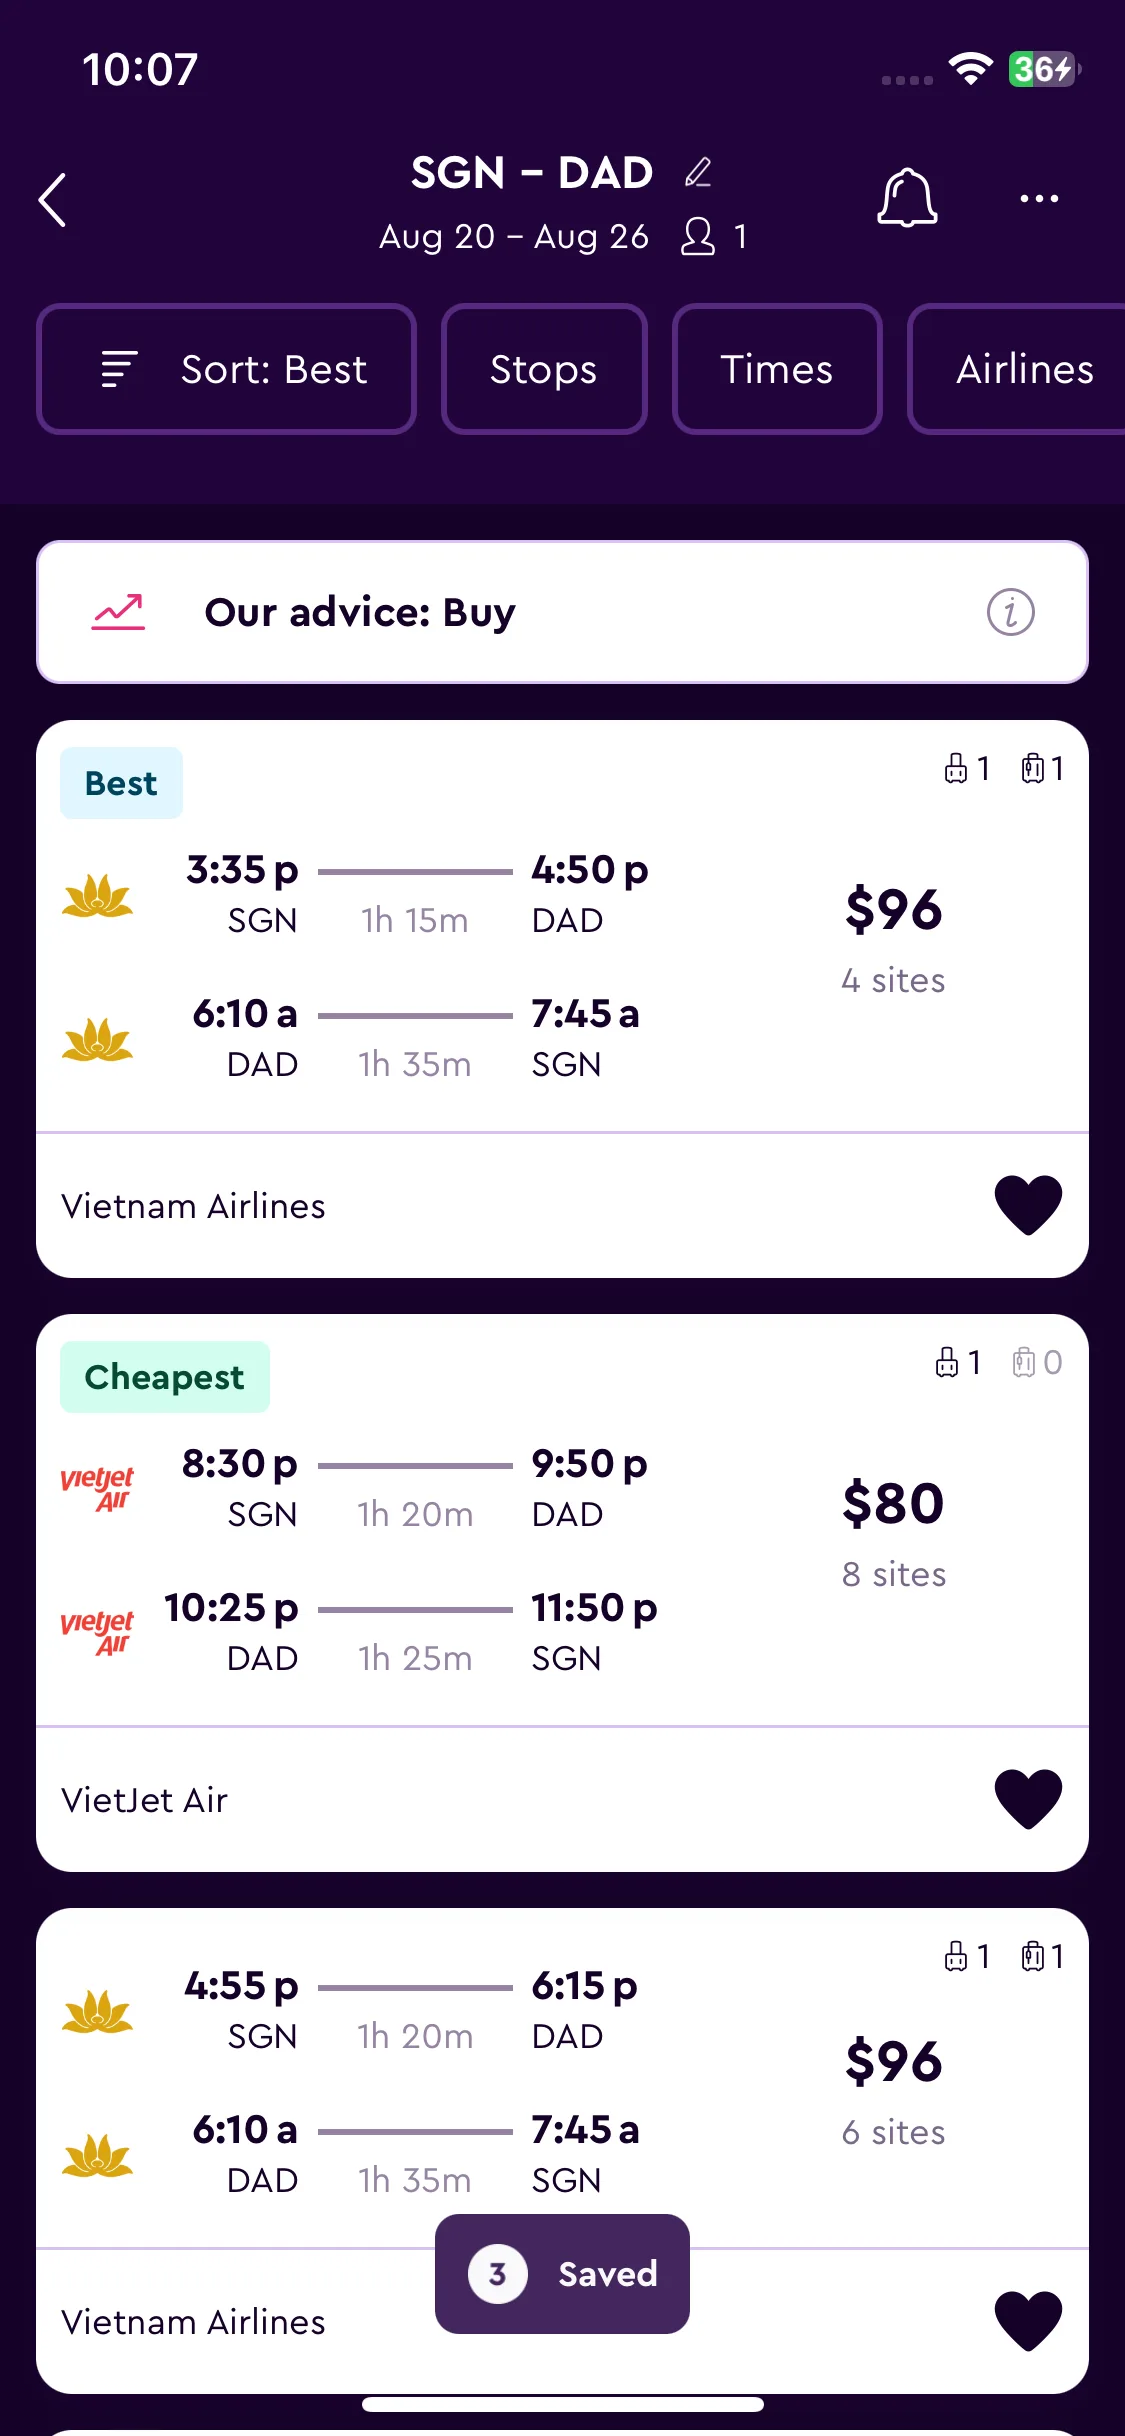Open the Stops filter
1125x2436 pixels.
[x=544, y=369]
